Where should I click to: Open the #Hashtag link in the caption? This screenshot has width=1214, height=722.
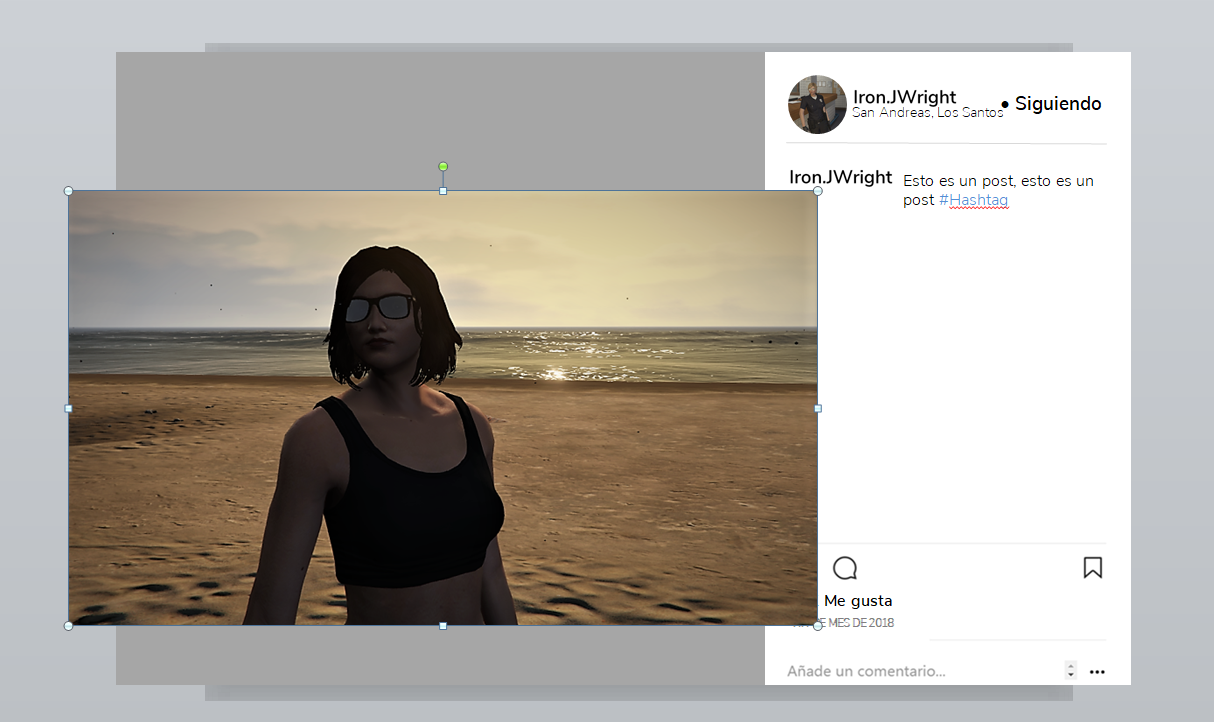973,200
